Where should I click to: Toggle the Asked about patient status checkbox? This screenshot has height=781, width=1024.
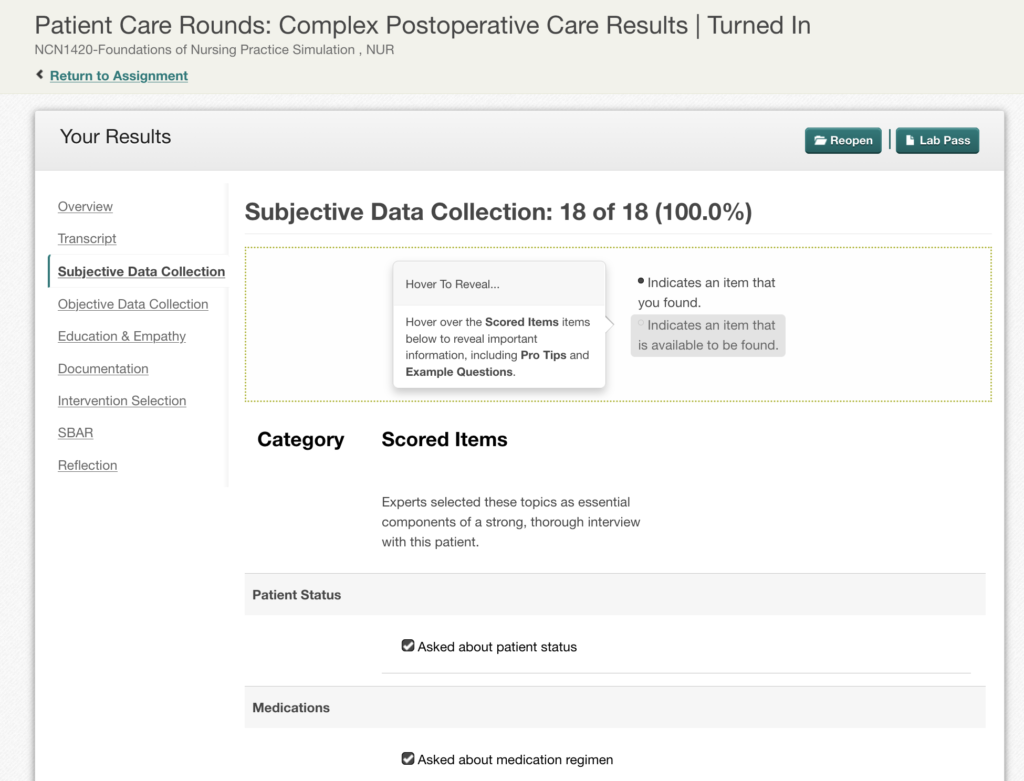(x=408, y=646)
